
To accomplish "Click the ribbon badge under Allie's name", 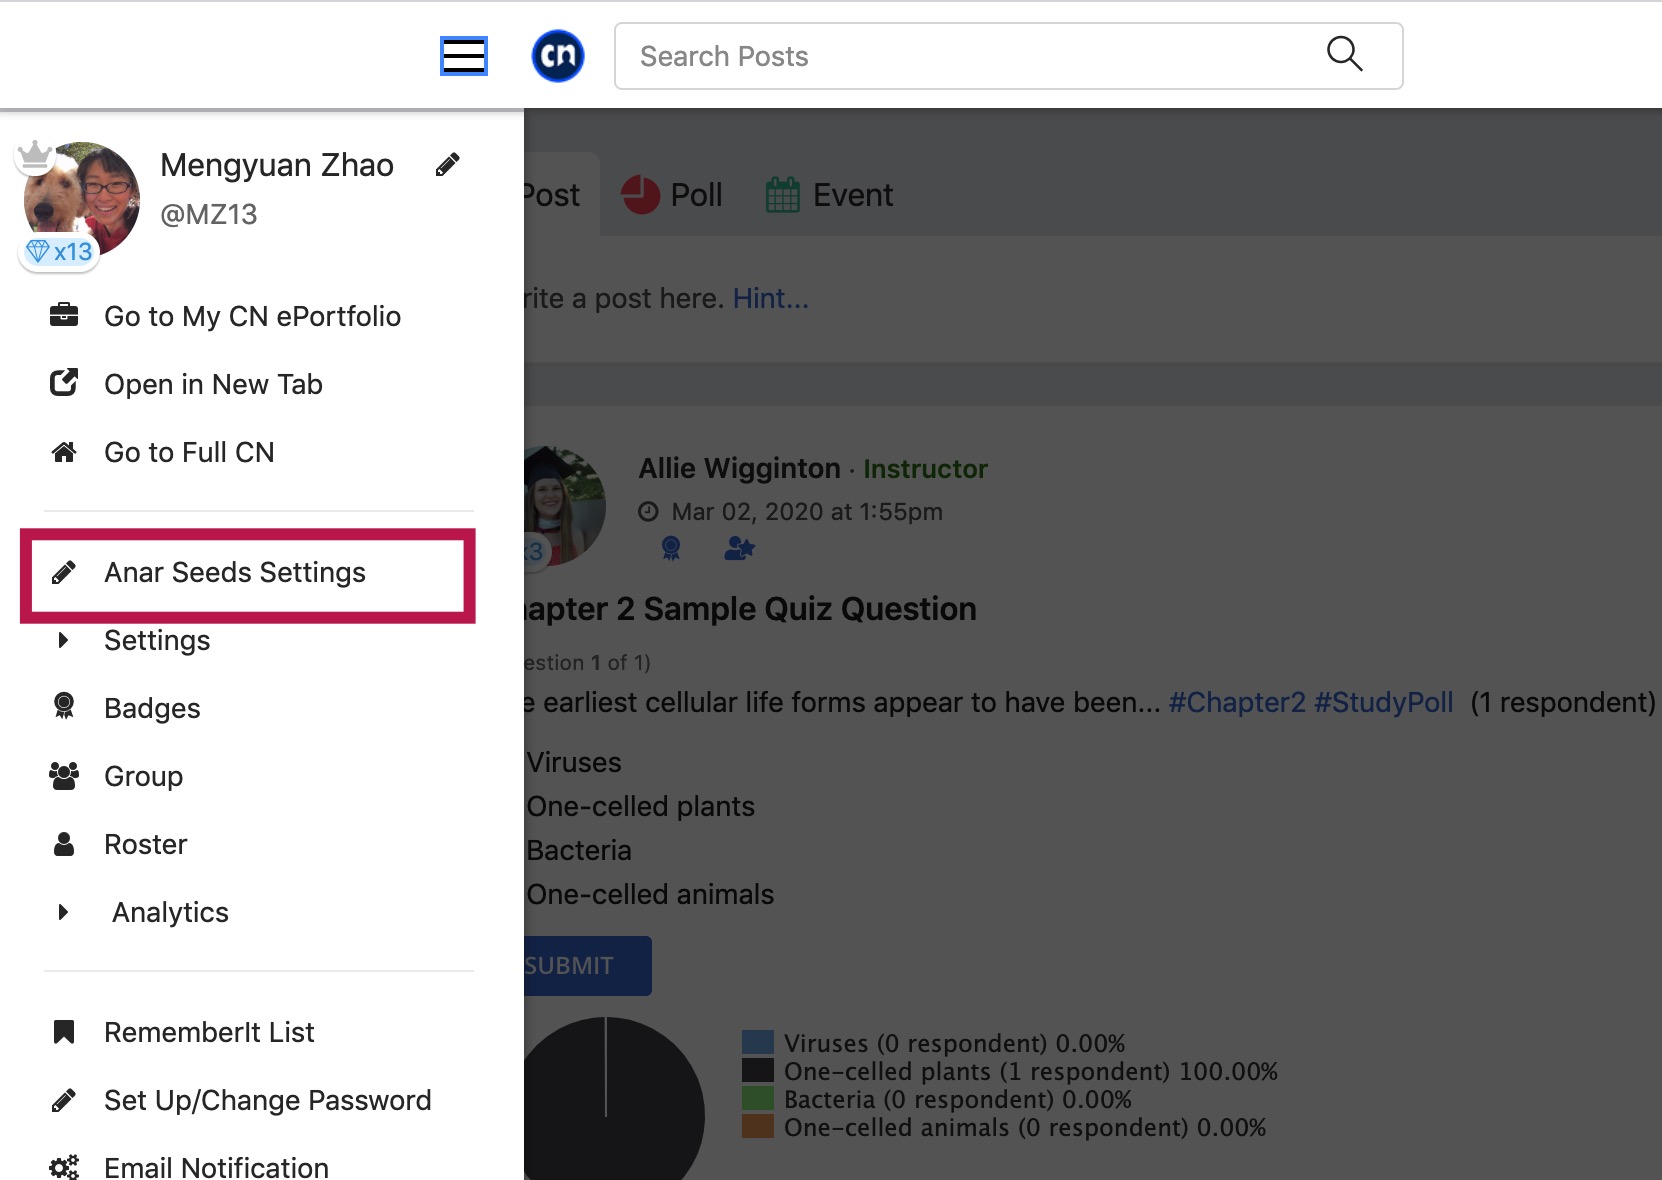I will click(671, 548).
